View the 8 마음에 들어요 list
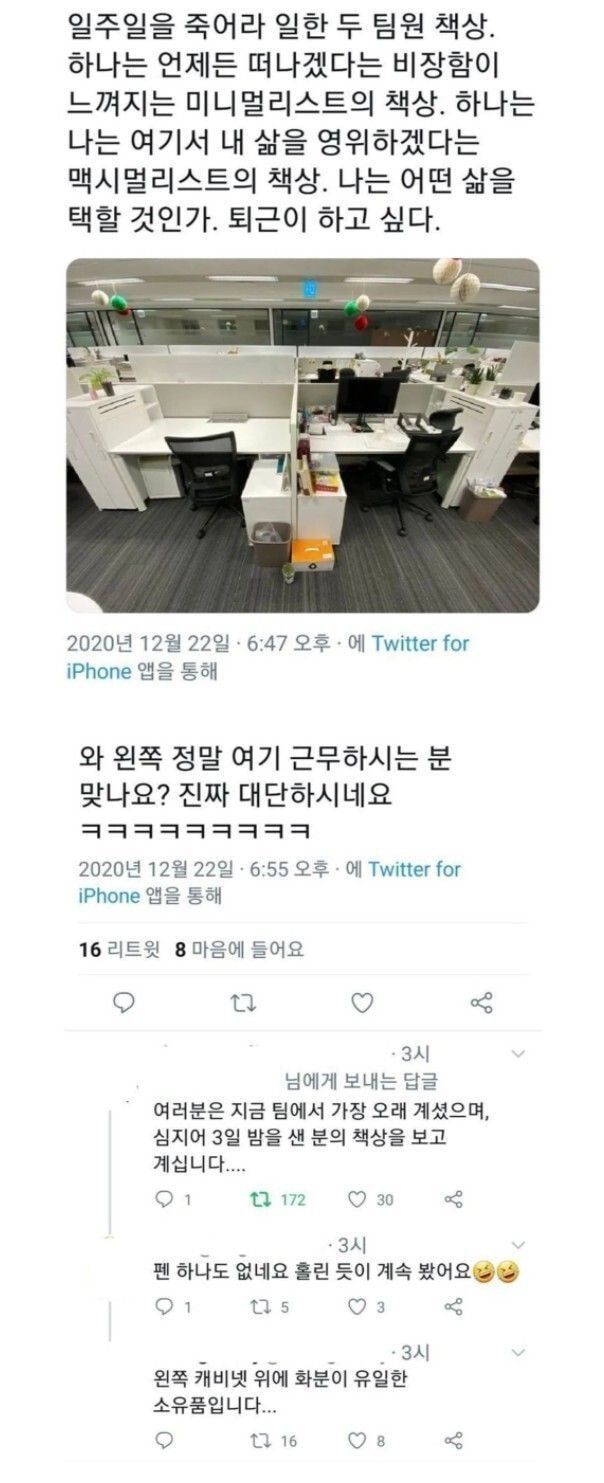This screenshot has height=1483, width=604. click(x=239, y=950)
